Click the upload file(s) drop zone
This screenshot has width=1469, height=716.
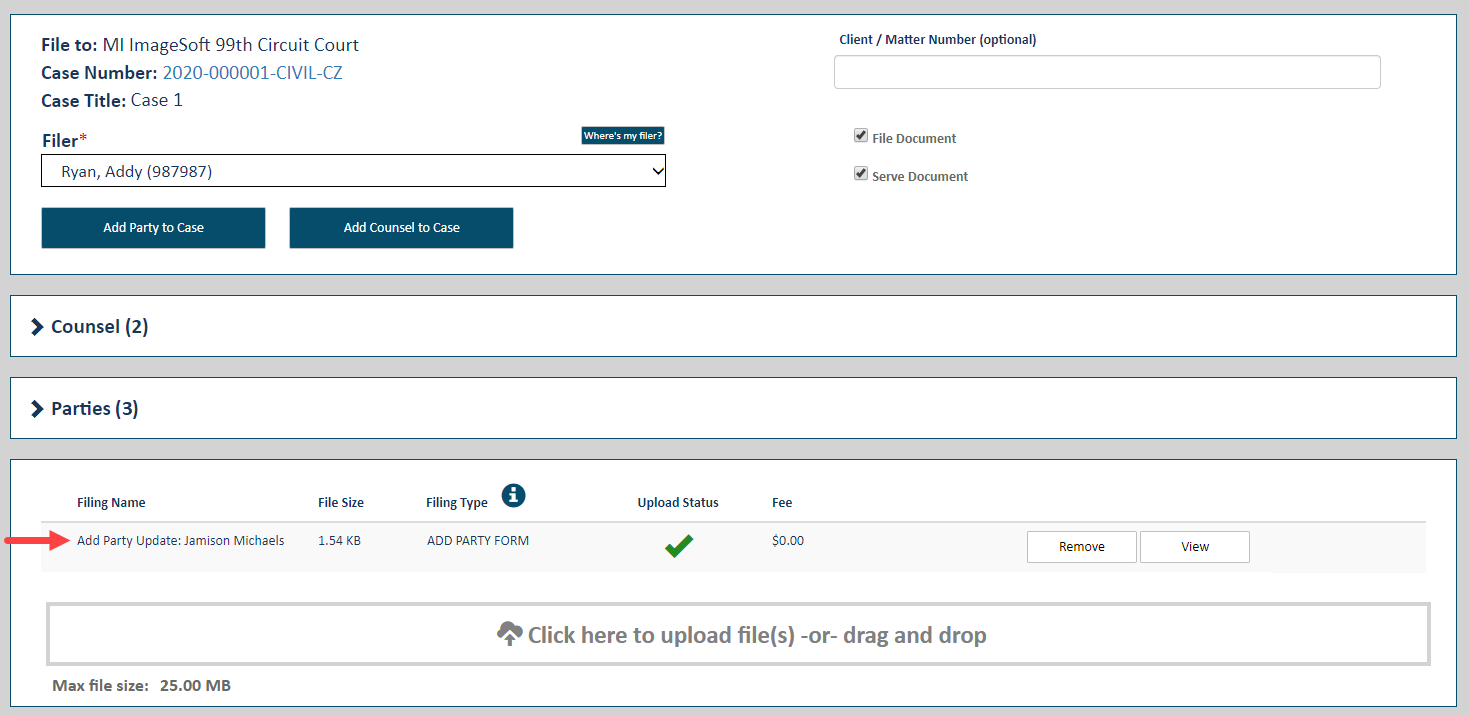[x=738, y=634]
